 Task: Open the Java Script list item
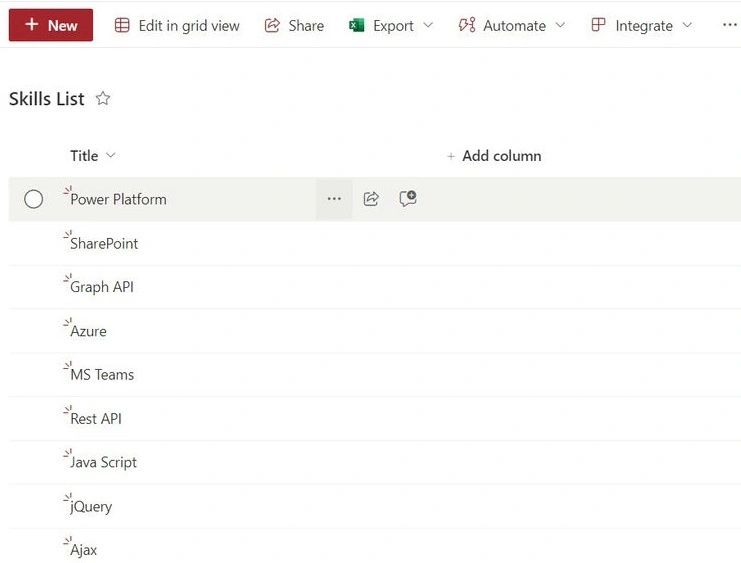[x=103, y=462]
